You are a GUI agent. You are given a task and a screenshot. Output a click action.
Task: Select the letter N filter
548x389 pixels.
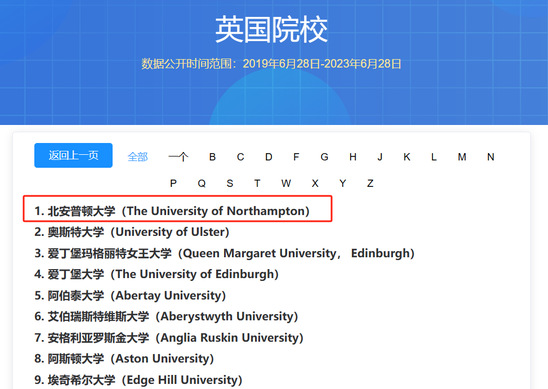click(x=491, y=157)
